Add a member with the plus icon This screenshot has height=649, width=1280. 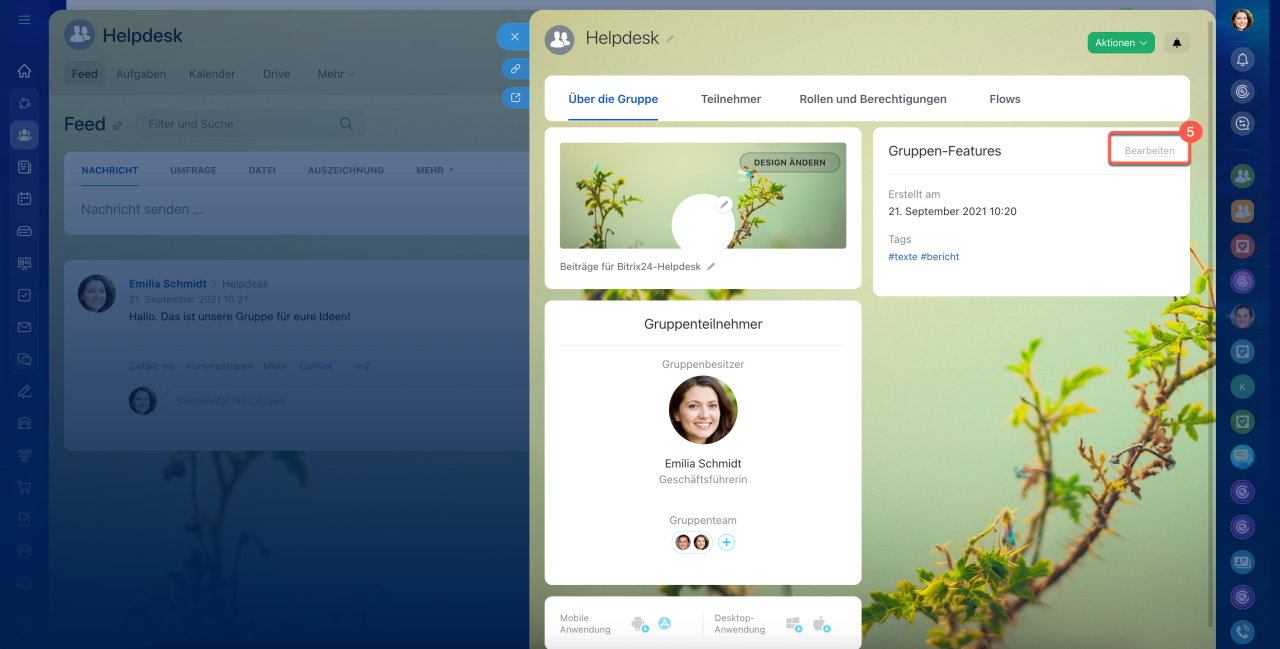(x=727, y=542)
